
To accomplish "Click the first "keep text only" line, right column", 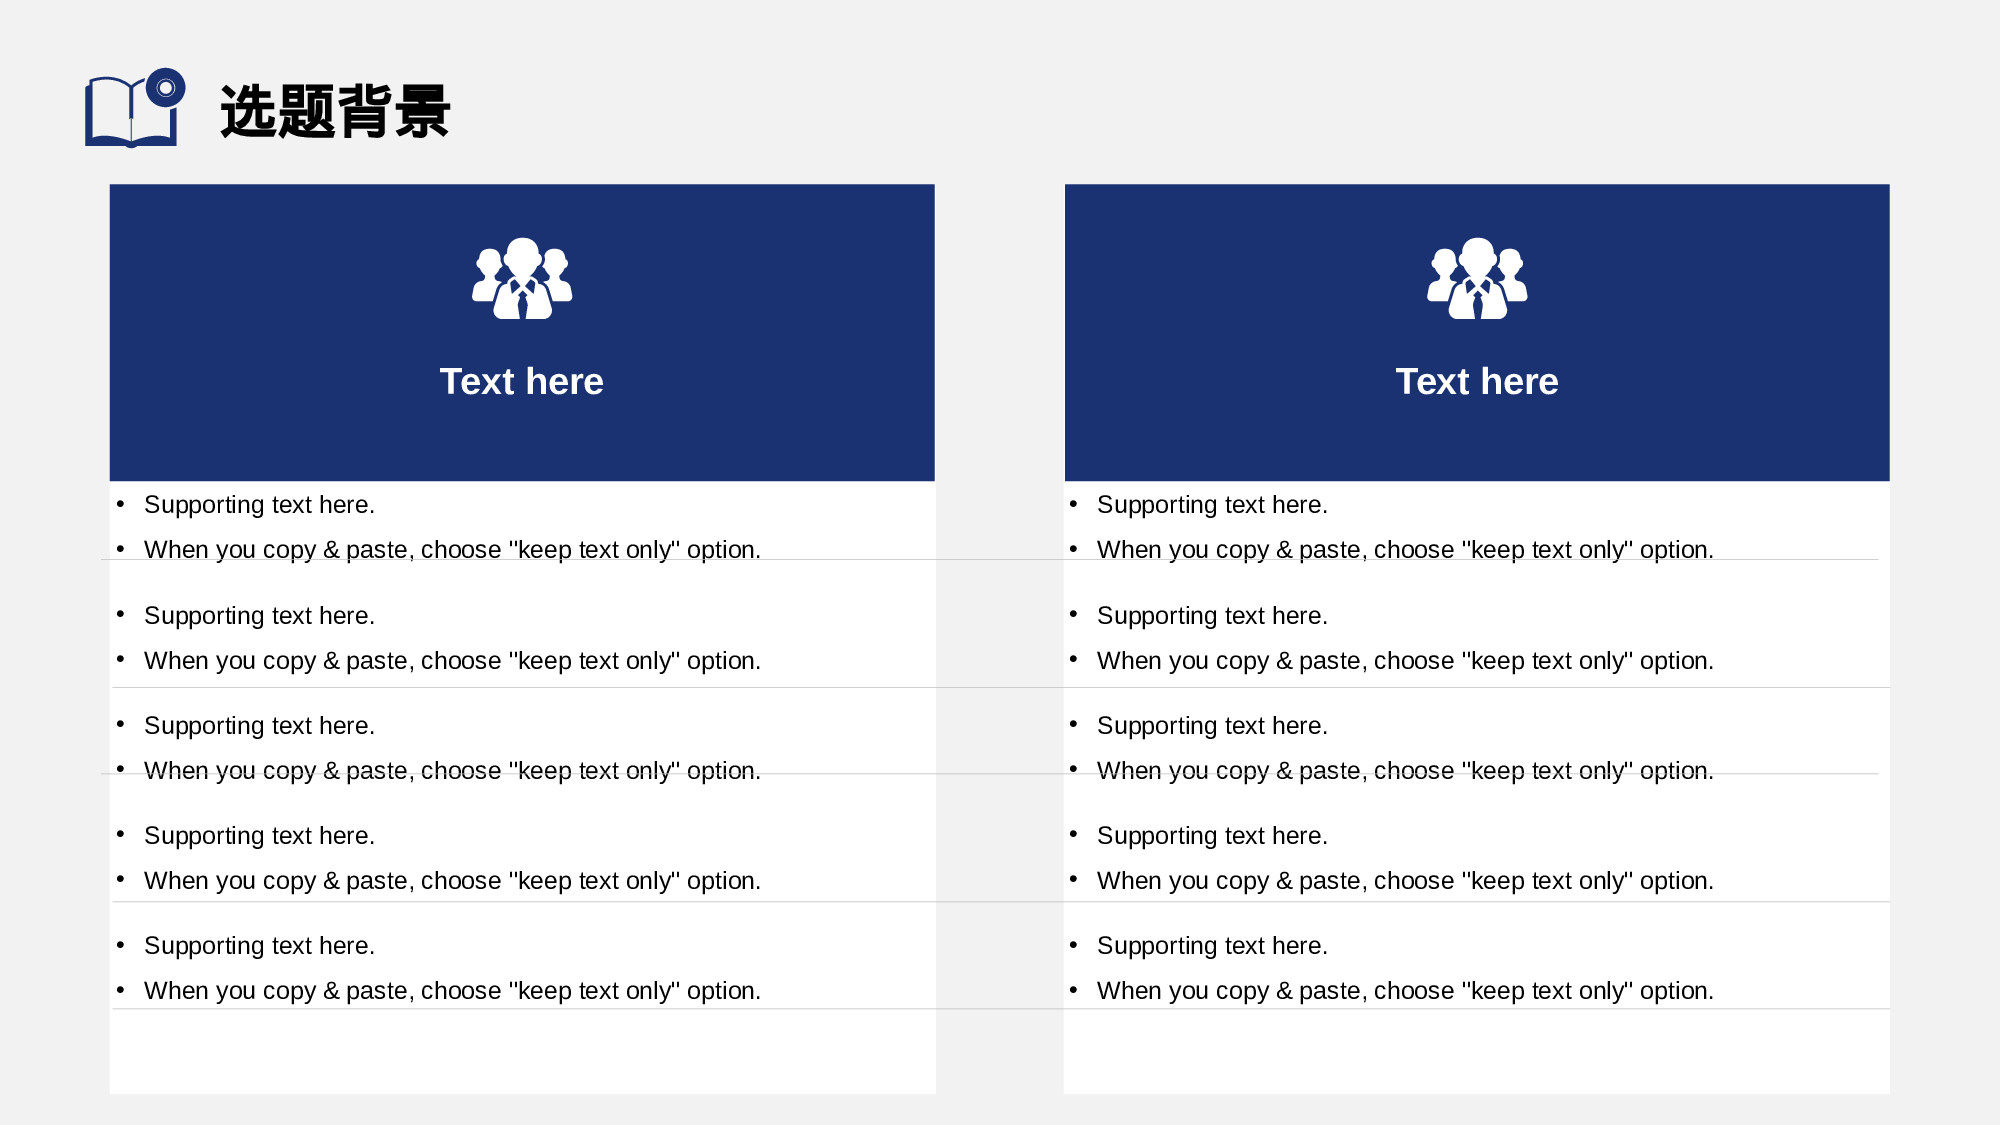I will tap(1405, 550).
